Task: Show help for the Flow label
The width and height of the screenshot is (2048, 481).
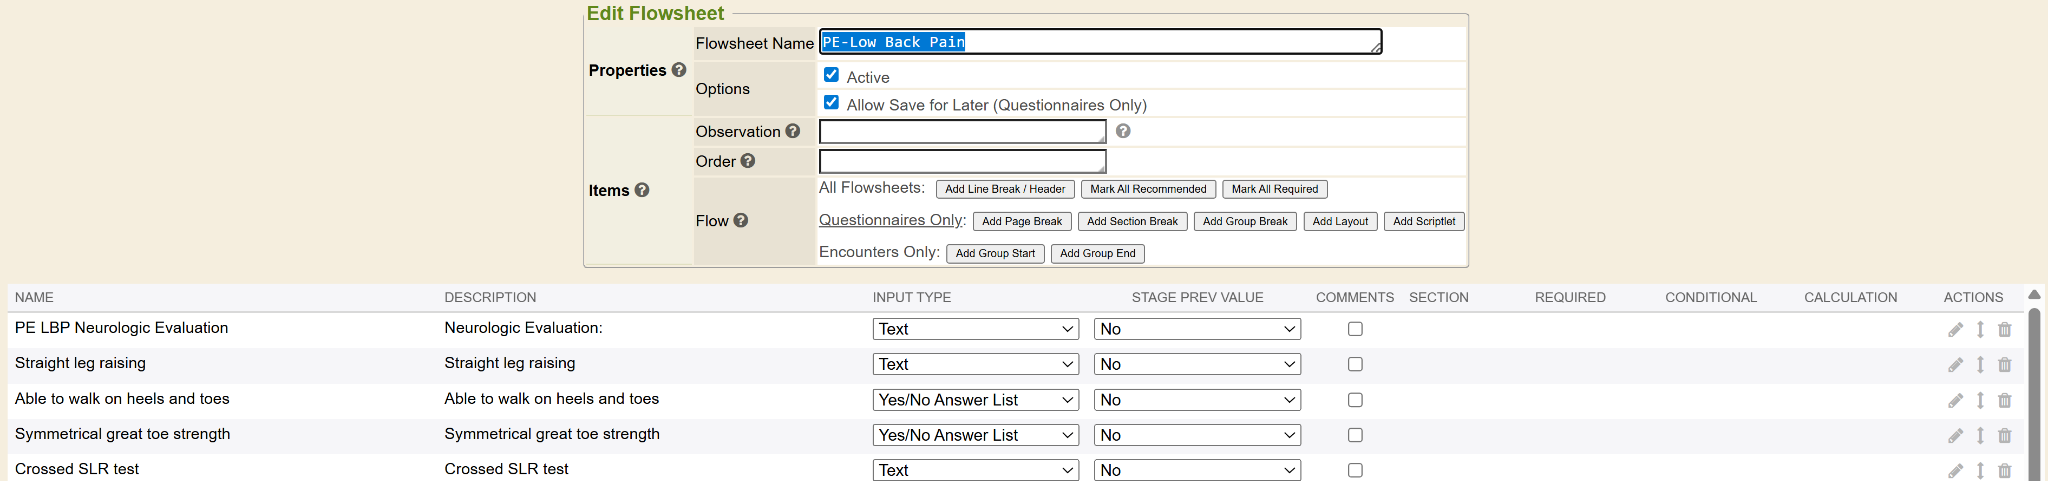Action: tap(741, 221)
